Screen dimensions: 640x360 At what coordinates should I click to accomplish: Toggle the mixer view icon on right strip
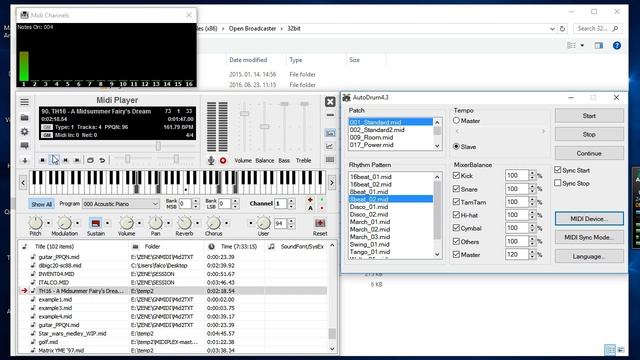(330, 133)
